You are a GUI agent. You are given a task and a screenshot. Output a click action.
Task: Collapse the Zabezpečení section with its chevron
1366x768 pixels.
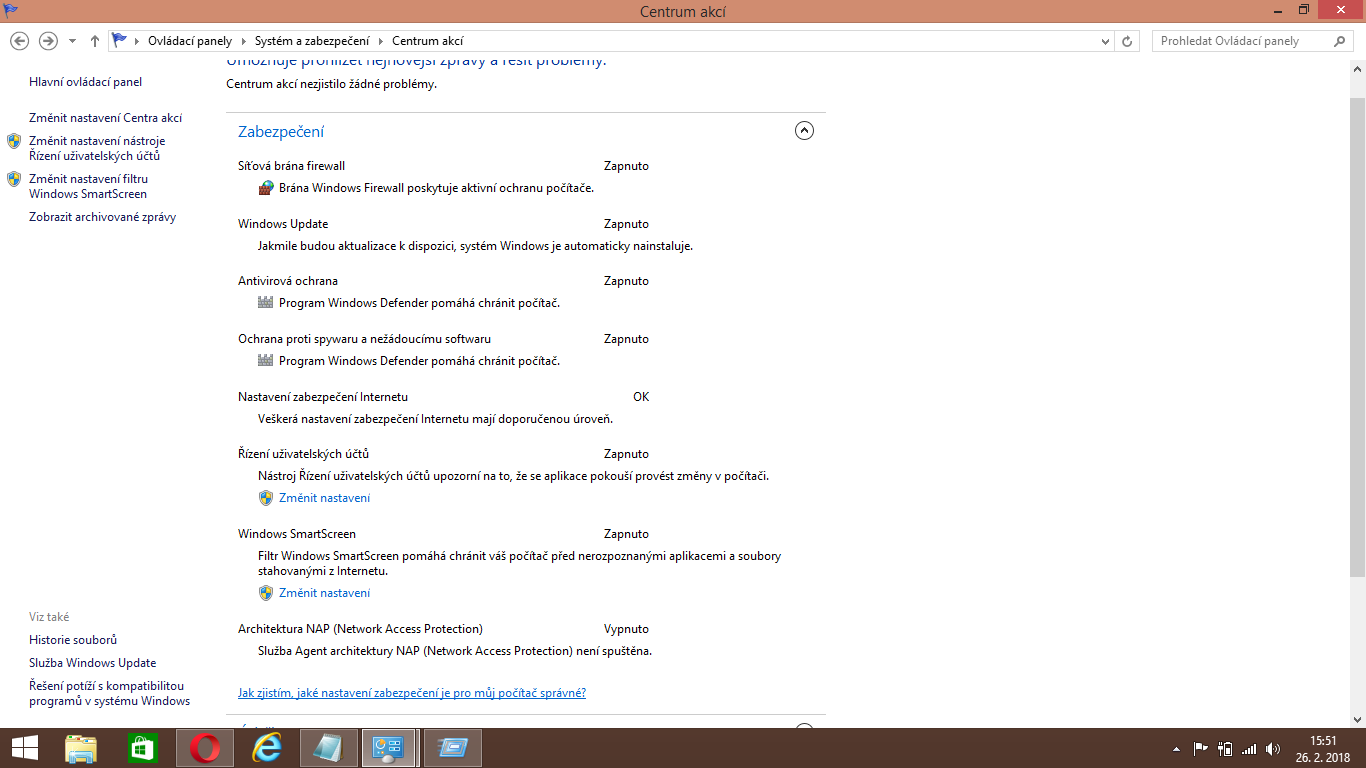pyautogui.click(x=804, y=131)
